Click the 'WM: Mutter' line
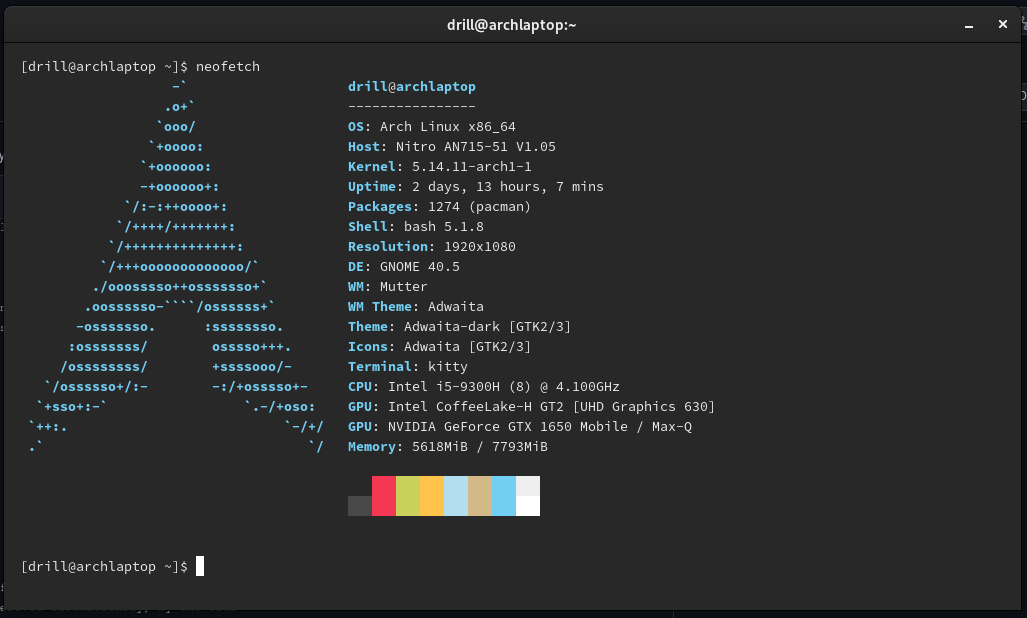 coord(388,287)
